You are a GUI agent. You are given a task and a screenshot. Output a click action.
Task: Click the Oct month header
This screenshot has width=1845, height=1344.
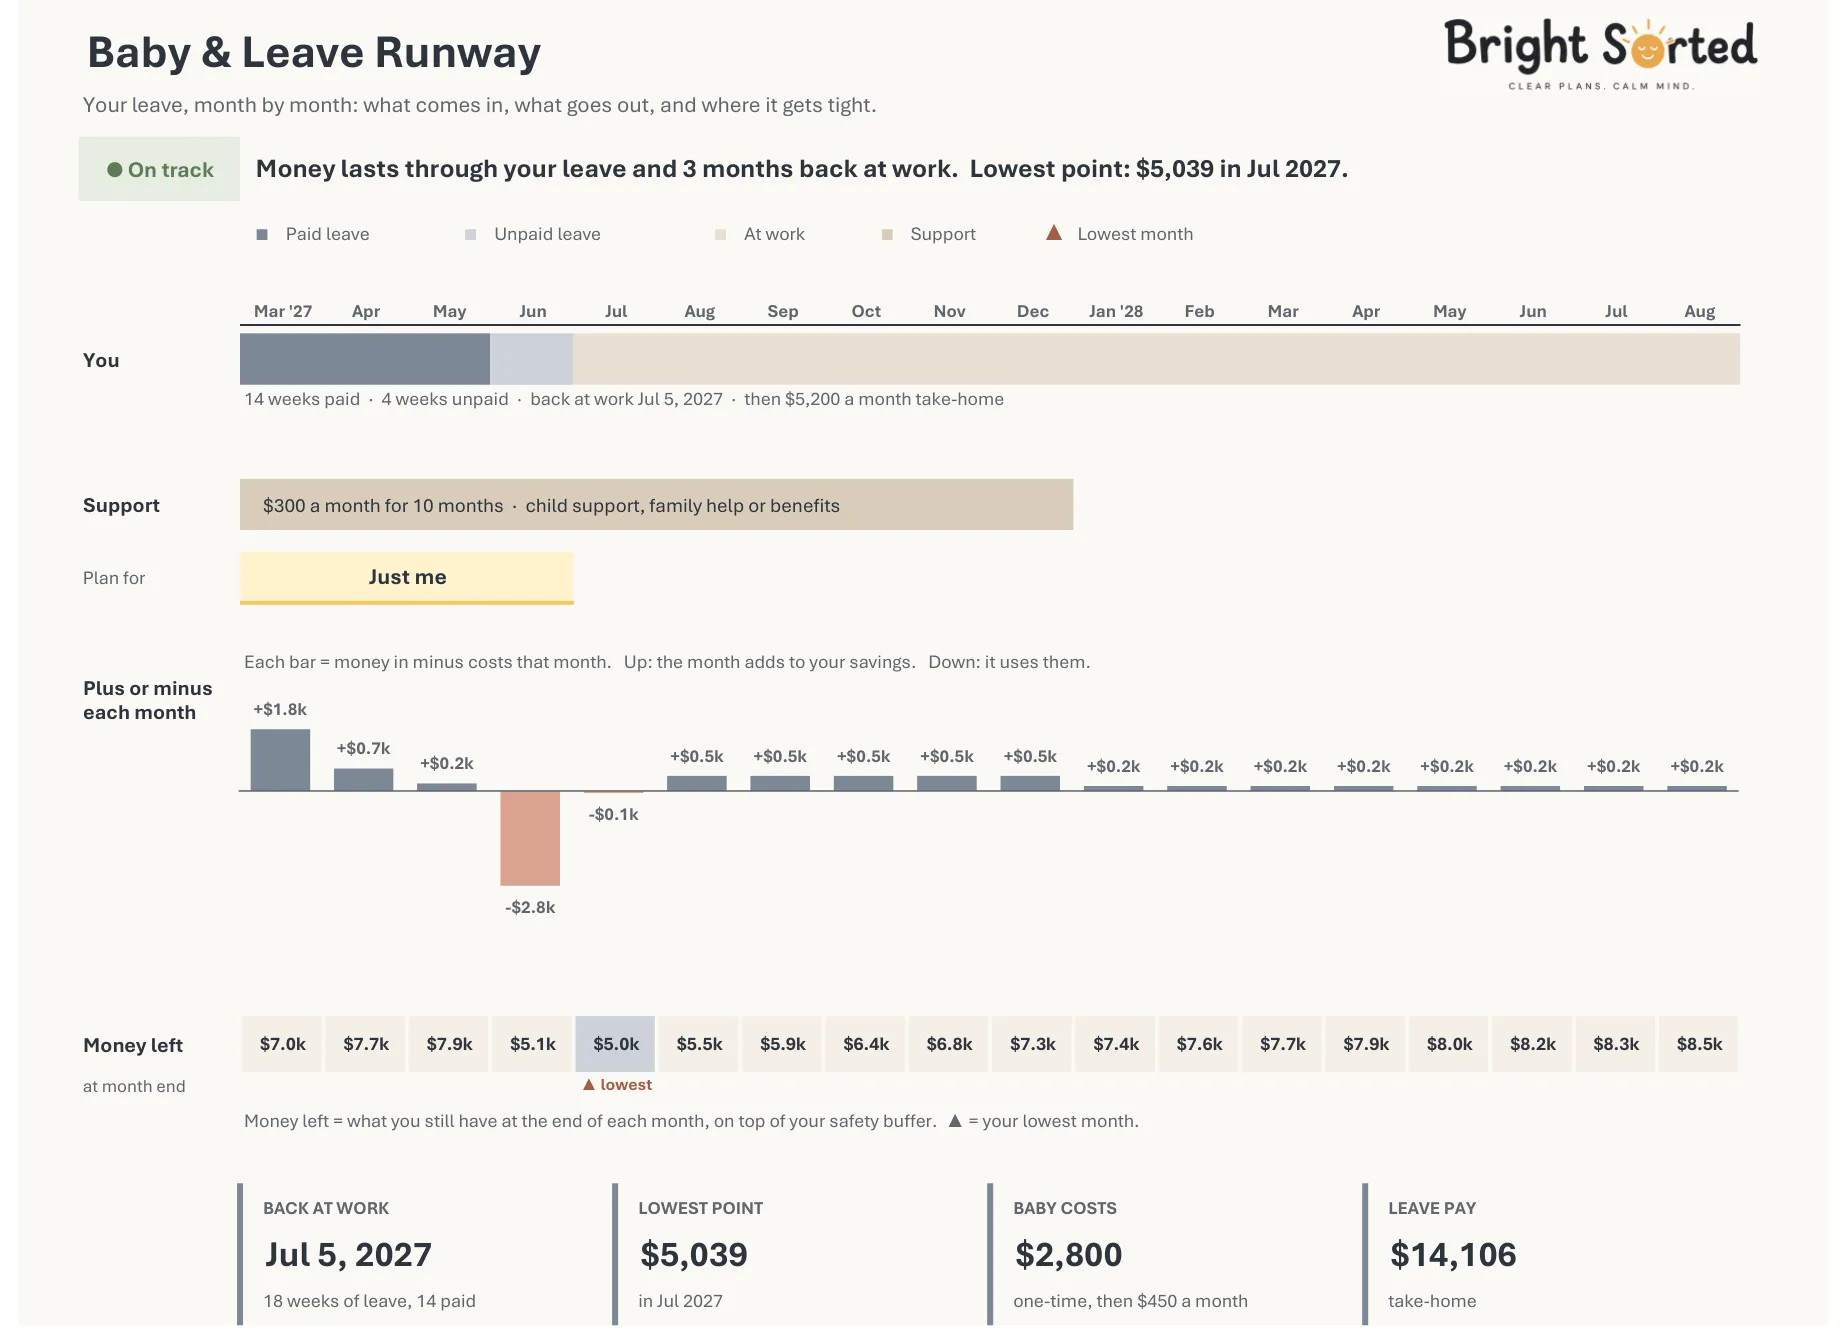point(866,311)
